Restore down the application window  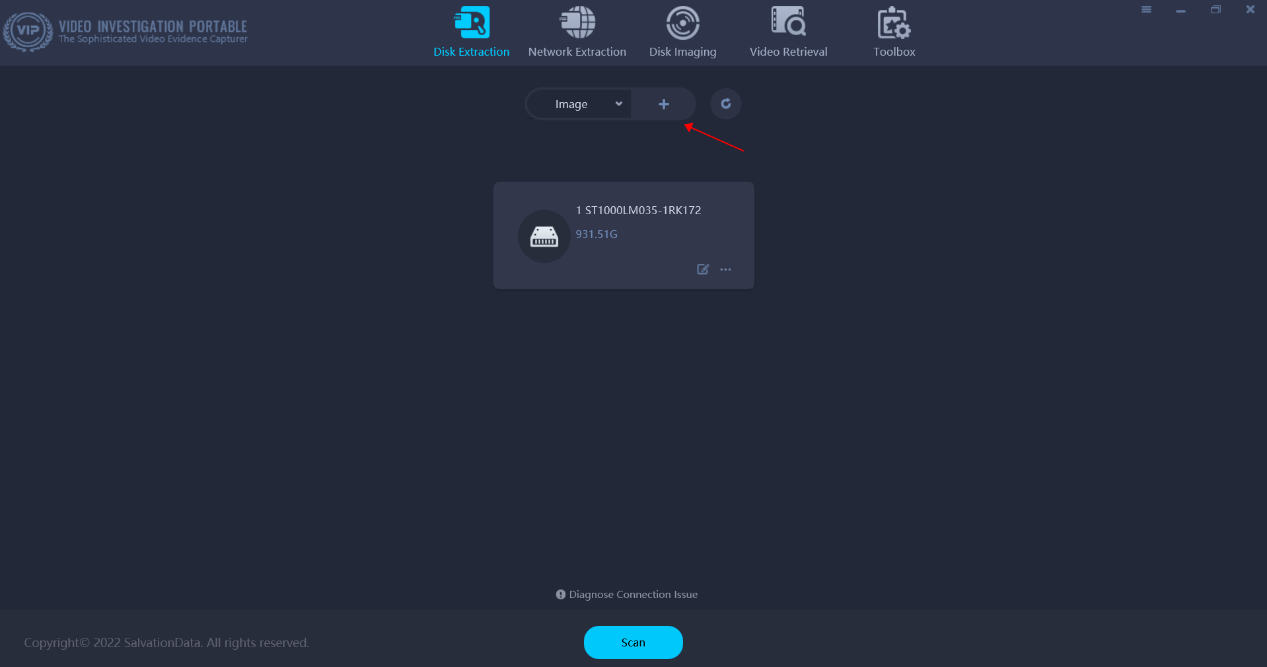[1216, 10]
